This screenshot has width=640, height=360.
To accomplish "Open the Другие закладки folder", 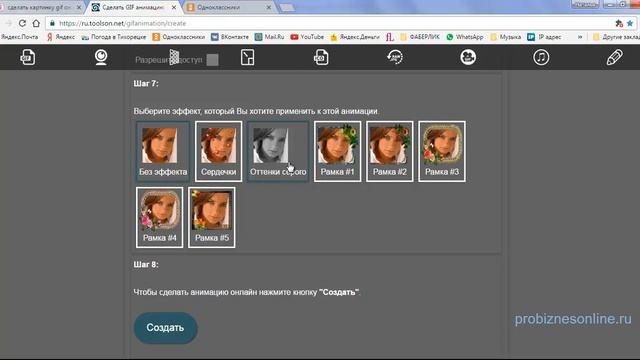I will coord(616,37).
